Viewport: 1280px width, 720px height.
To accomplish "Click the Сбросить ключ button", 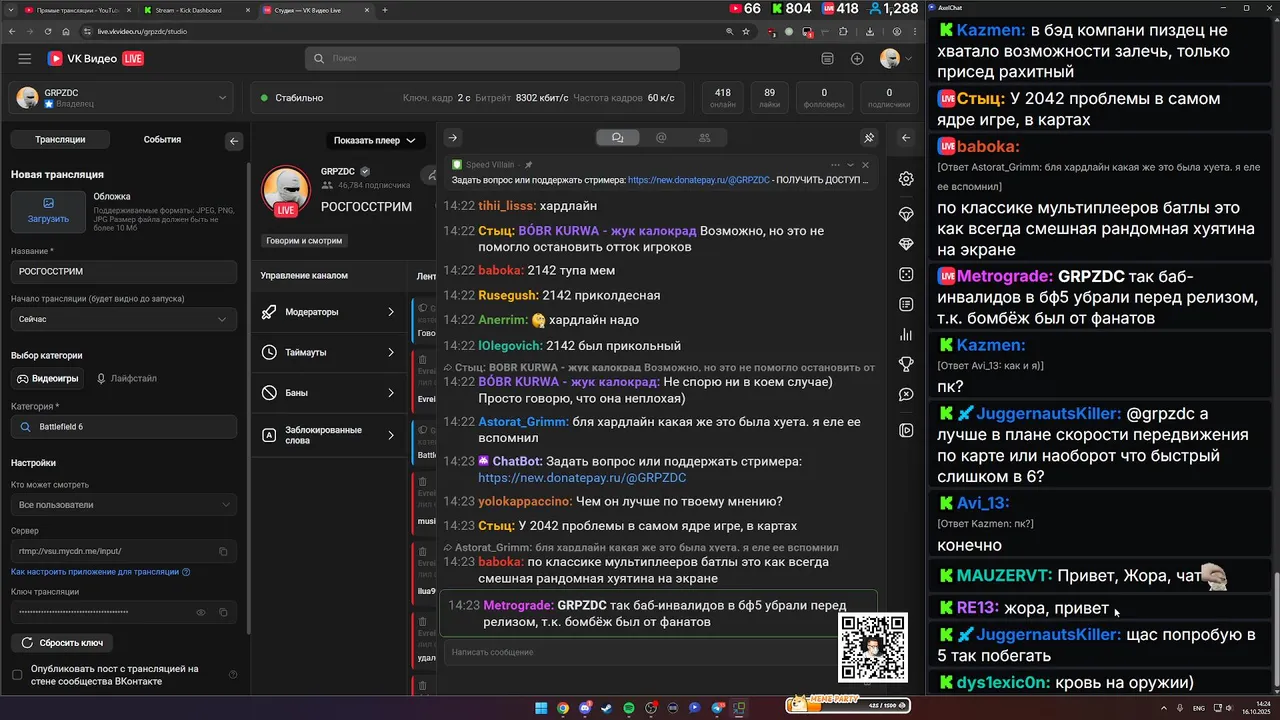I will (62, 642).
